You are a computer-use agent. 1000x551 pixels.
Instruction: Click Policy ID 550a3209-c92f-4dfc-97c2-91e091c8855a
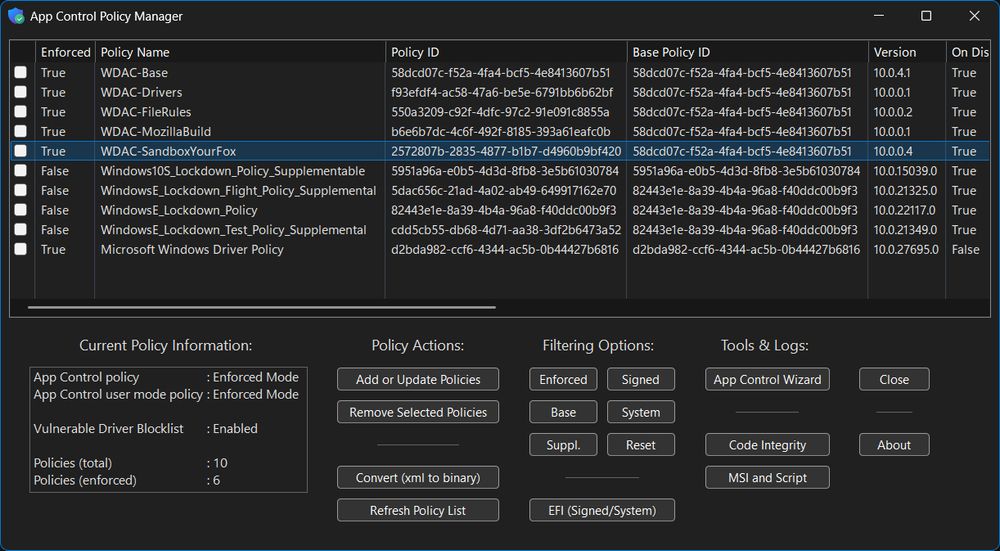500,112
